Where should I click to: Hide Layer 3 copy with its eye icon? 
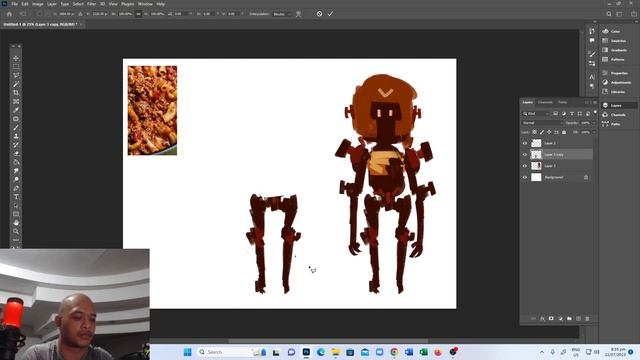click(525, 155)
